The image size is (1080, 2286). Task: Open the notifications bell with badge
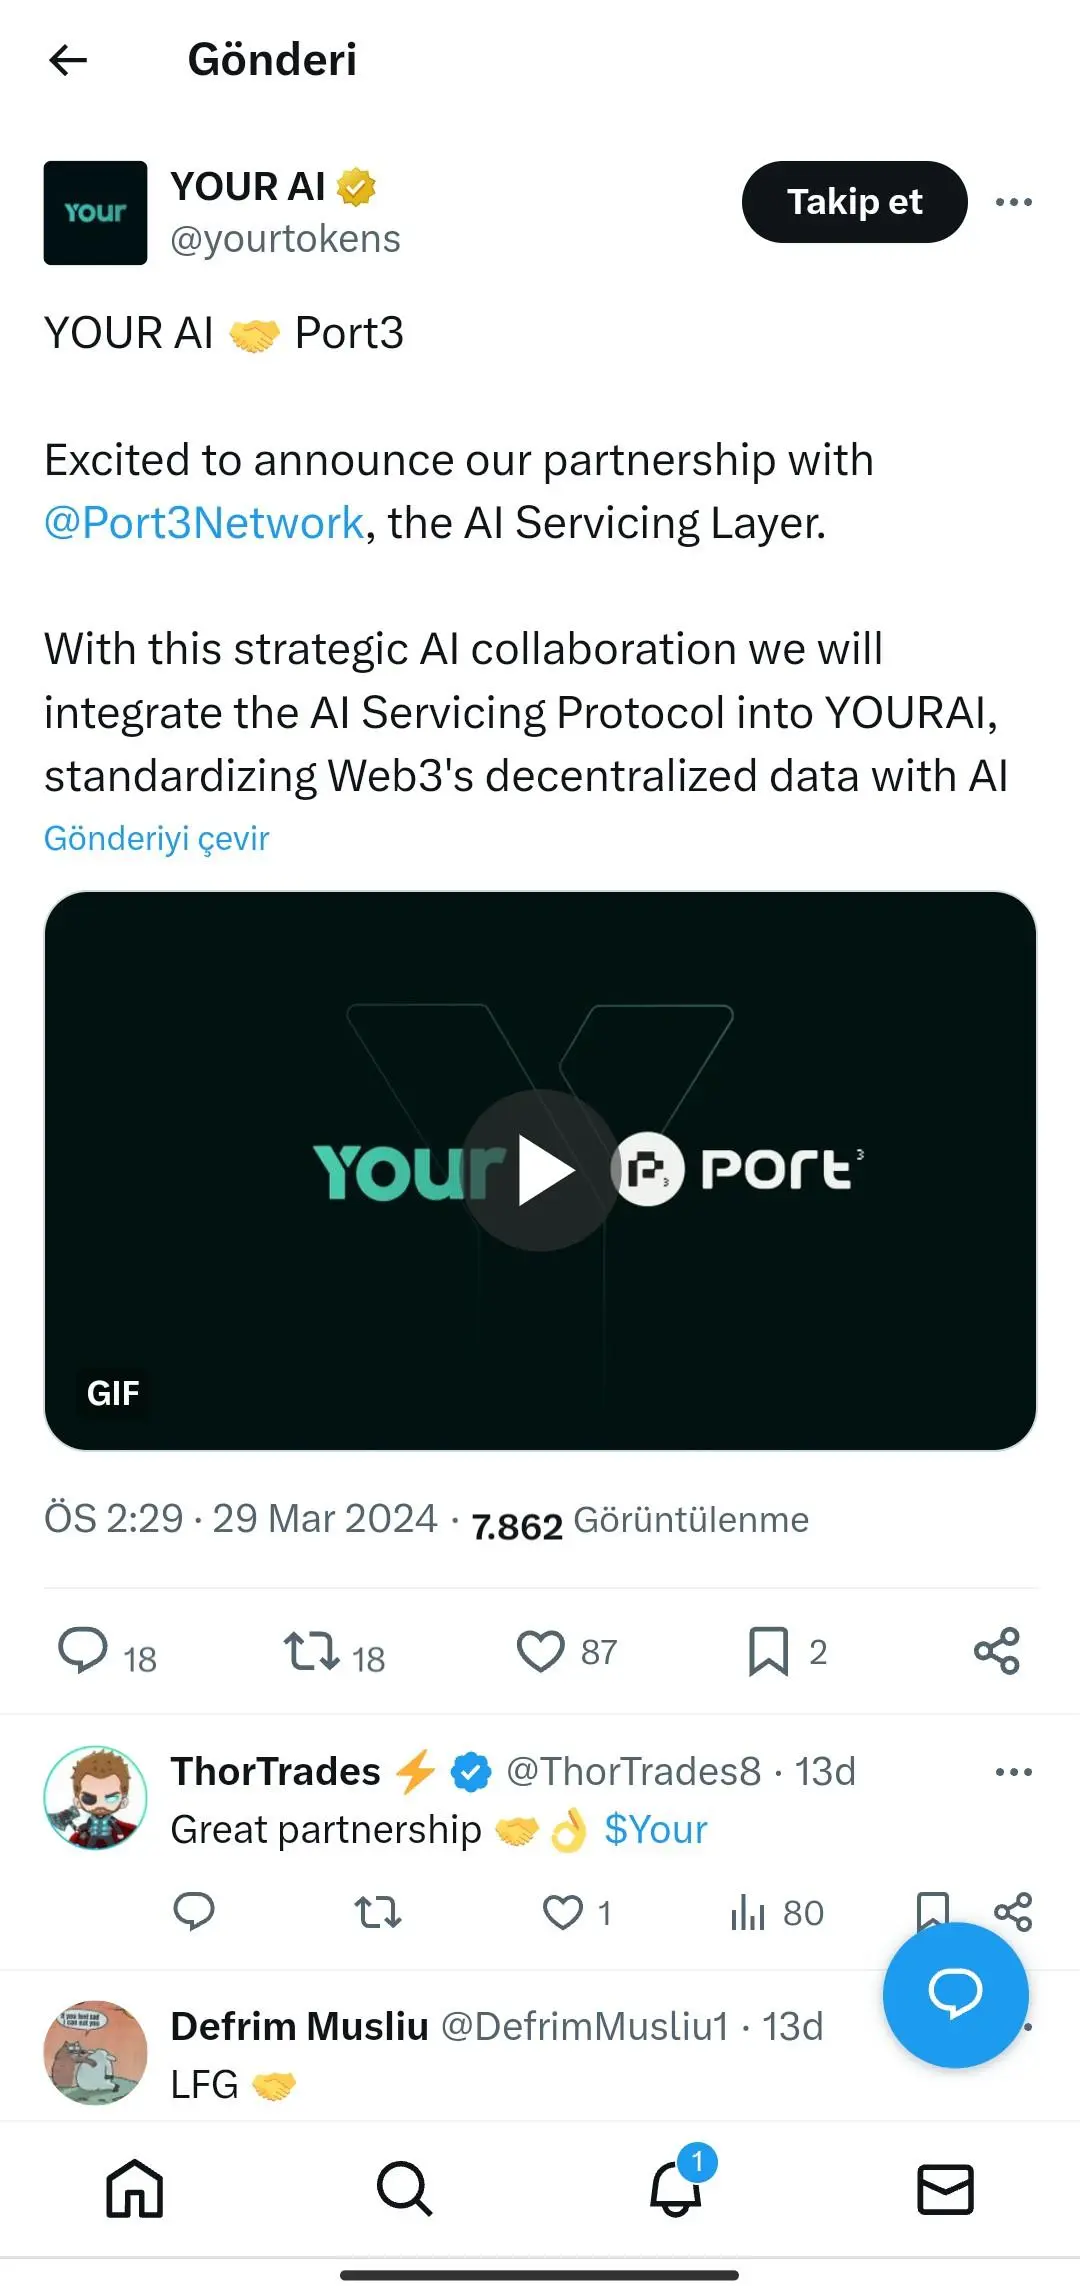[x=675, y=2188]
